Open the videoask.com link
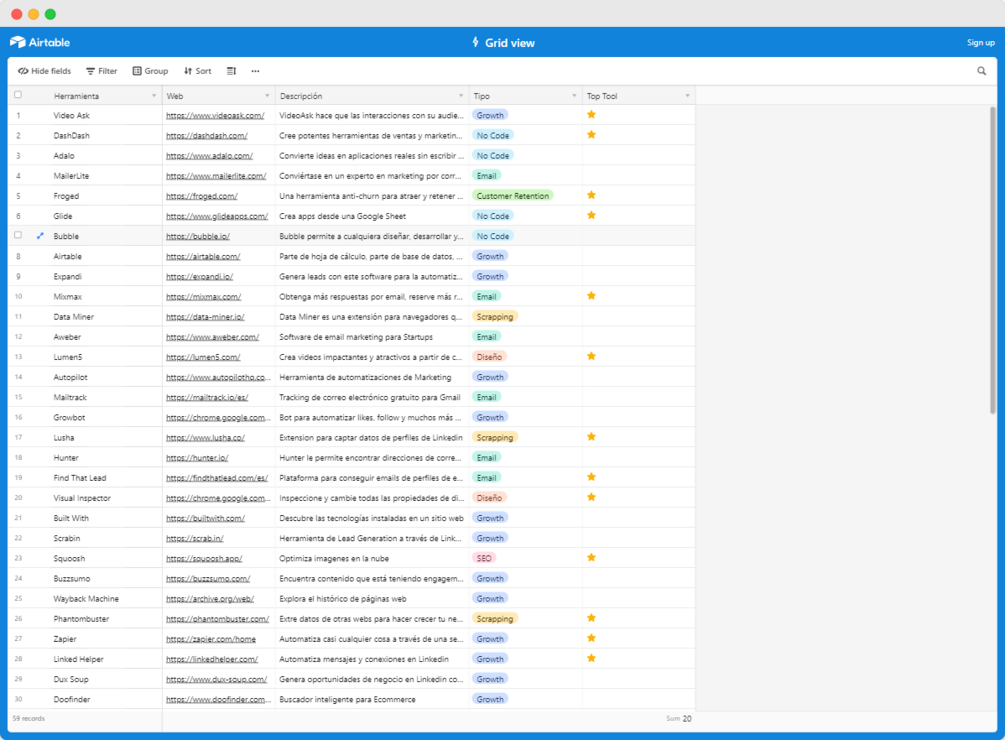 215,116
